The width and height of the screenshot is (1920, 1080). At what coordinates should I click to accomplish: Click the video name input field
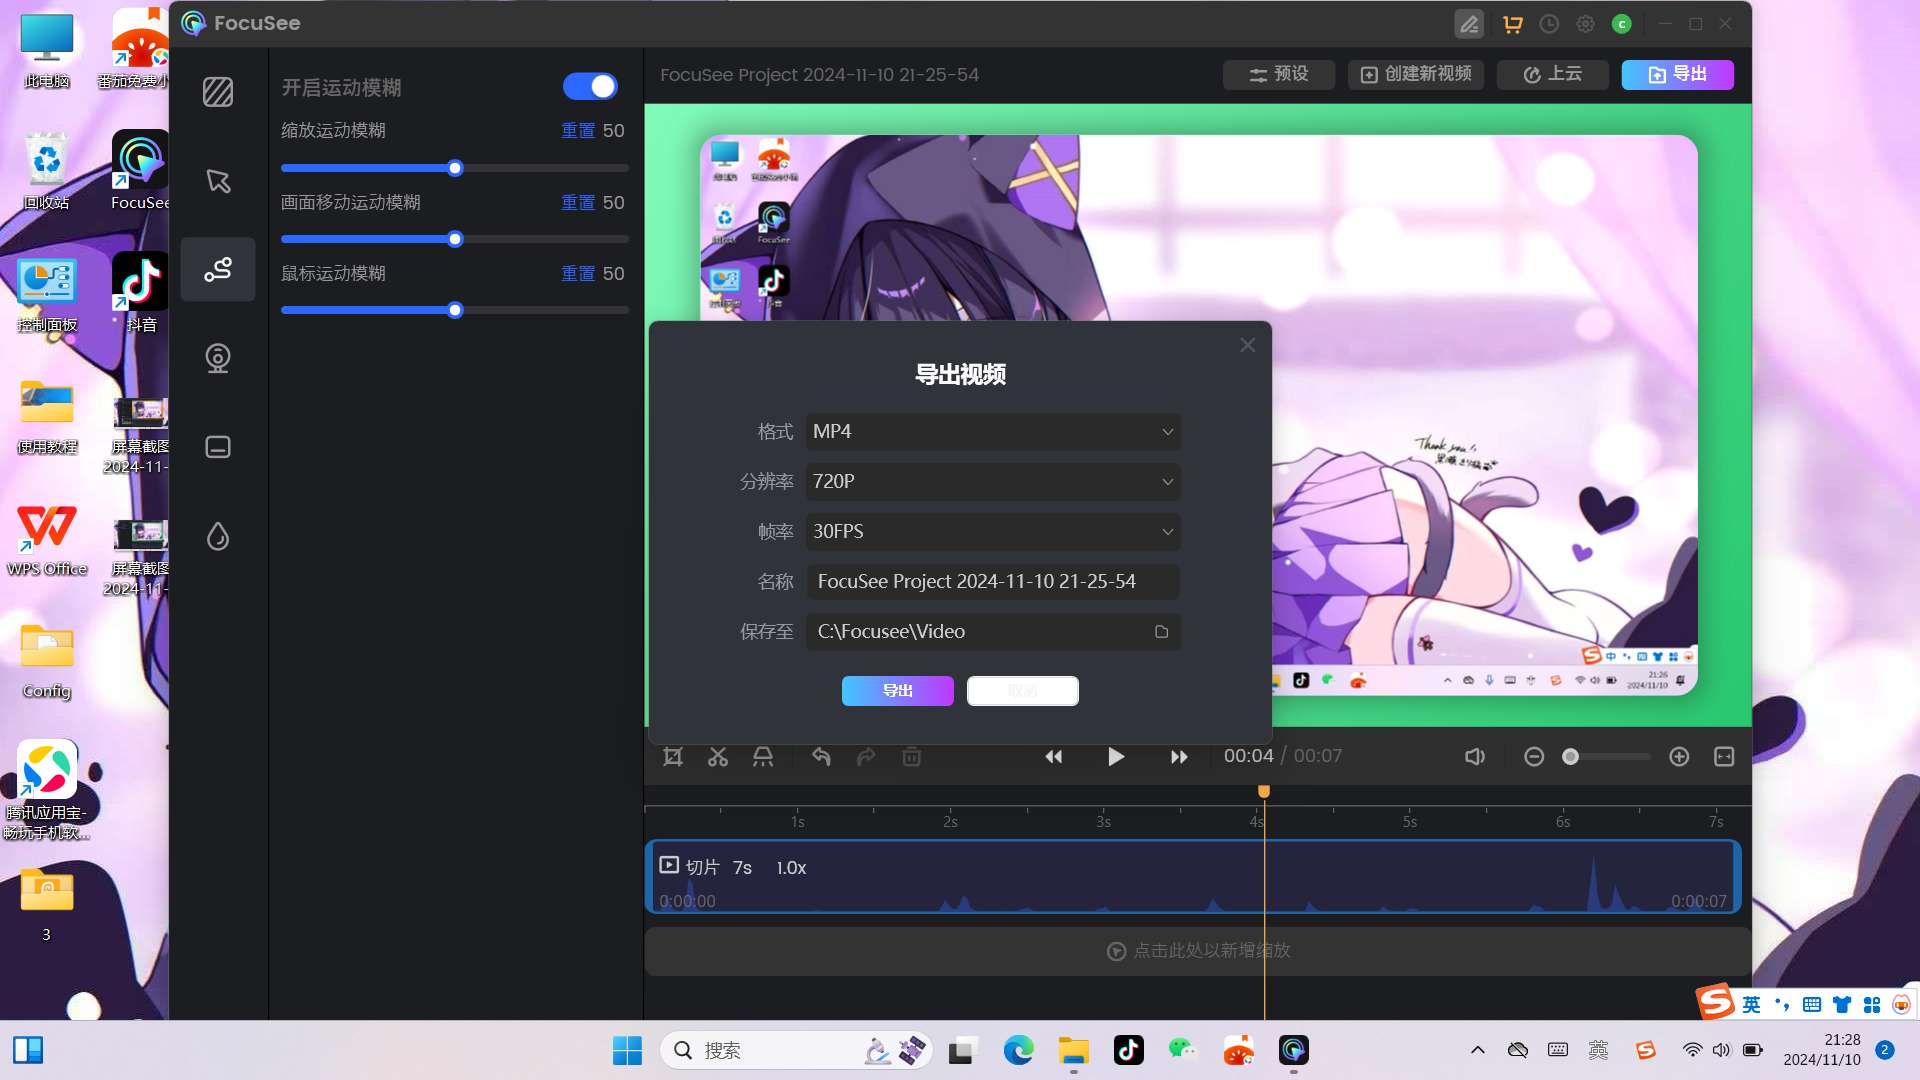coord(992,581)
